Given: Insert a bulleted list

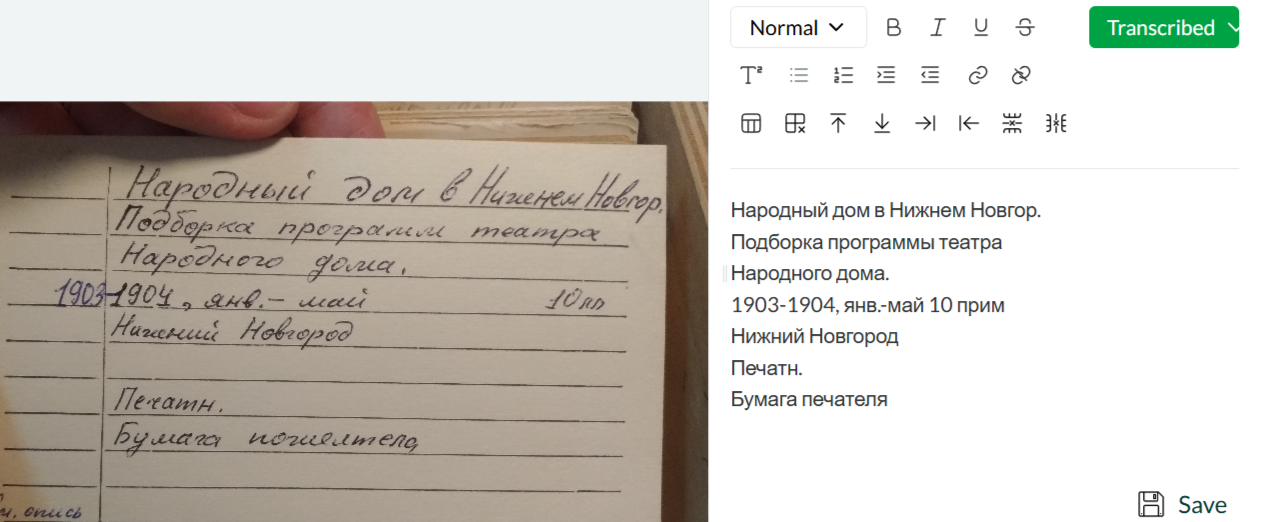Looking at the screenshot, I should (798, 75).
